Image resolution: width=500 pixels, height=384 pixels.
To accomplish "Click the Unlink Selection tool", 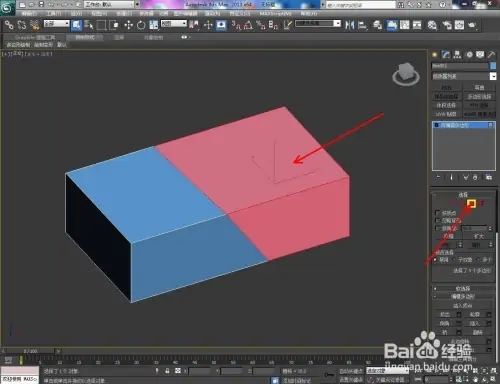I will (22, 25).
